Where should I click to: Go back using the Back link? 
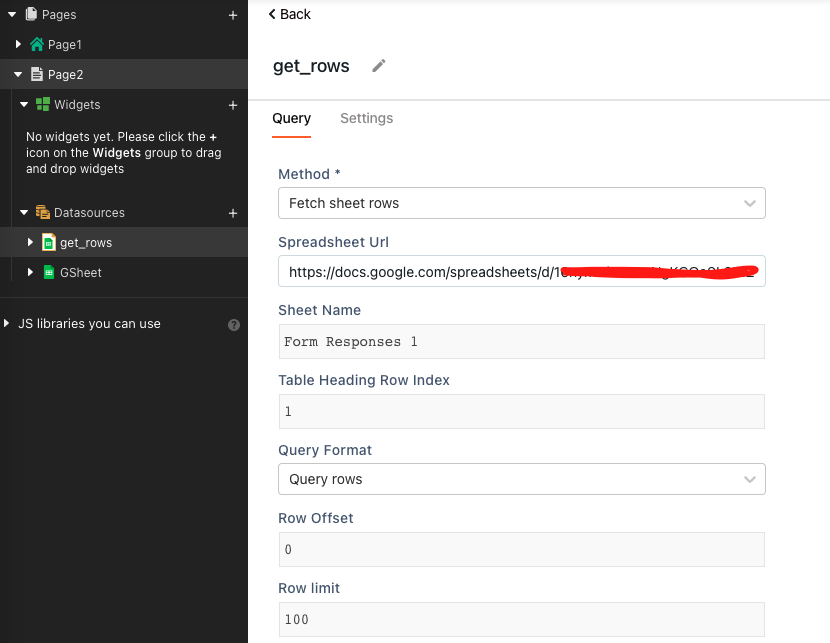(290, 14)
